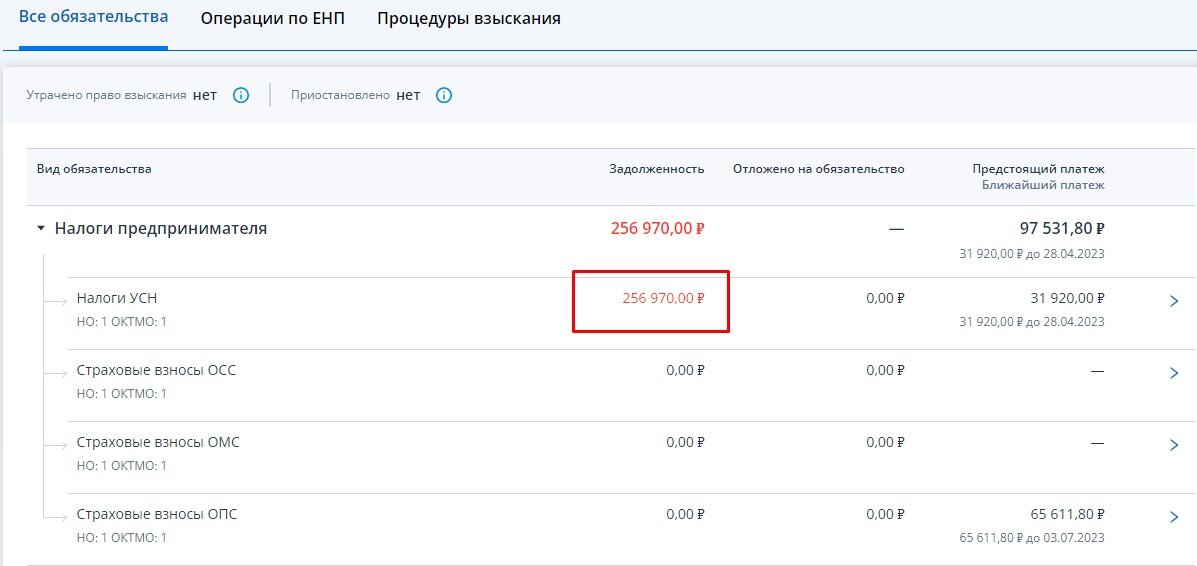Select Страховые взносы ОМС row label
Image resolution: width=1197 pixels, height=566 pixels.
[x=158, y=441]
